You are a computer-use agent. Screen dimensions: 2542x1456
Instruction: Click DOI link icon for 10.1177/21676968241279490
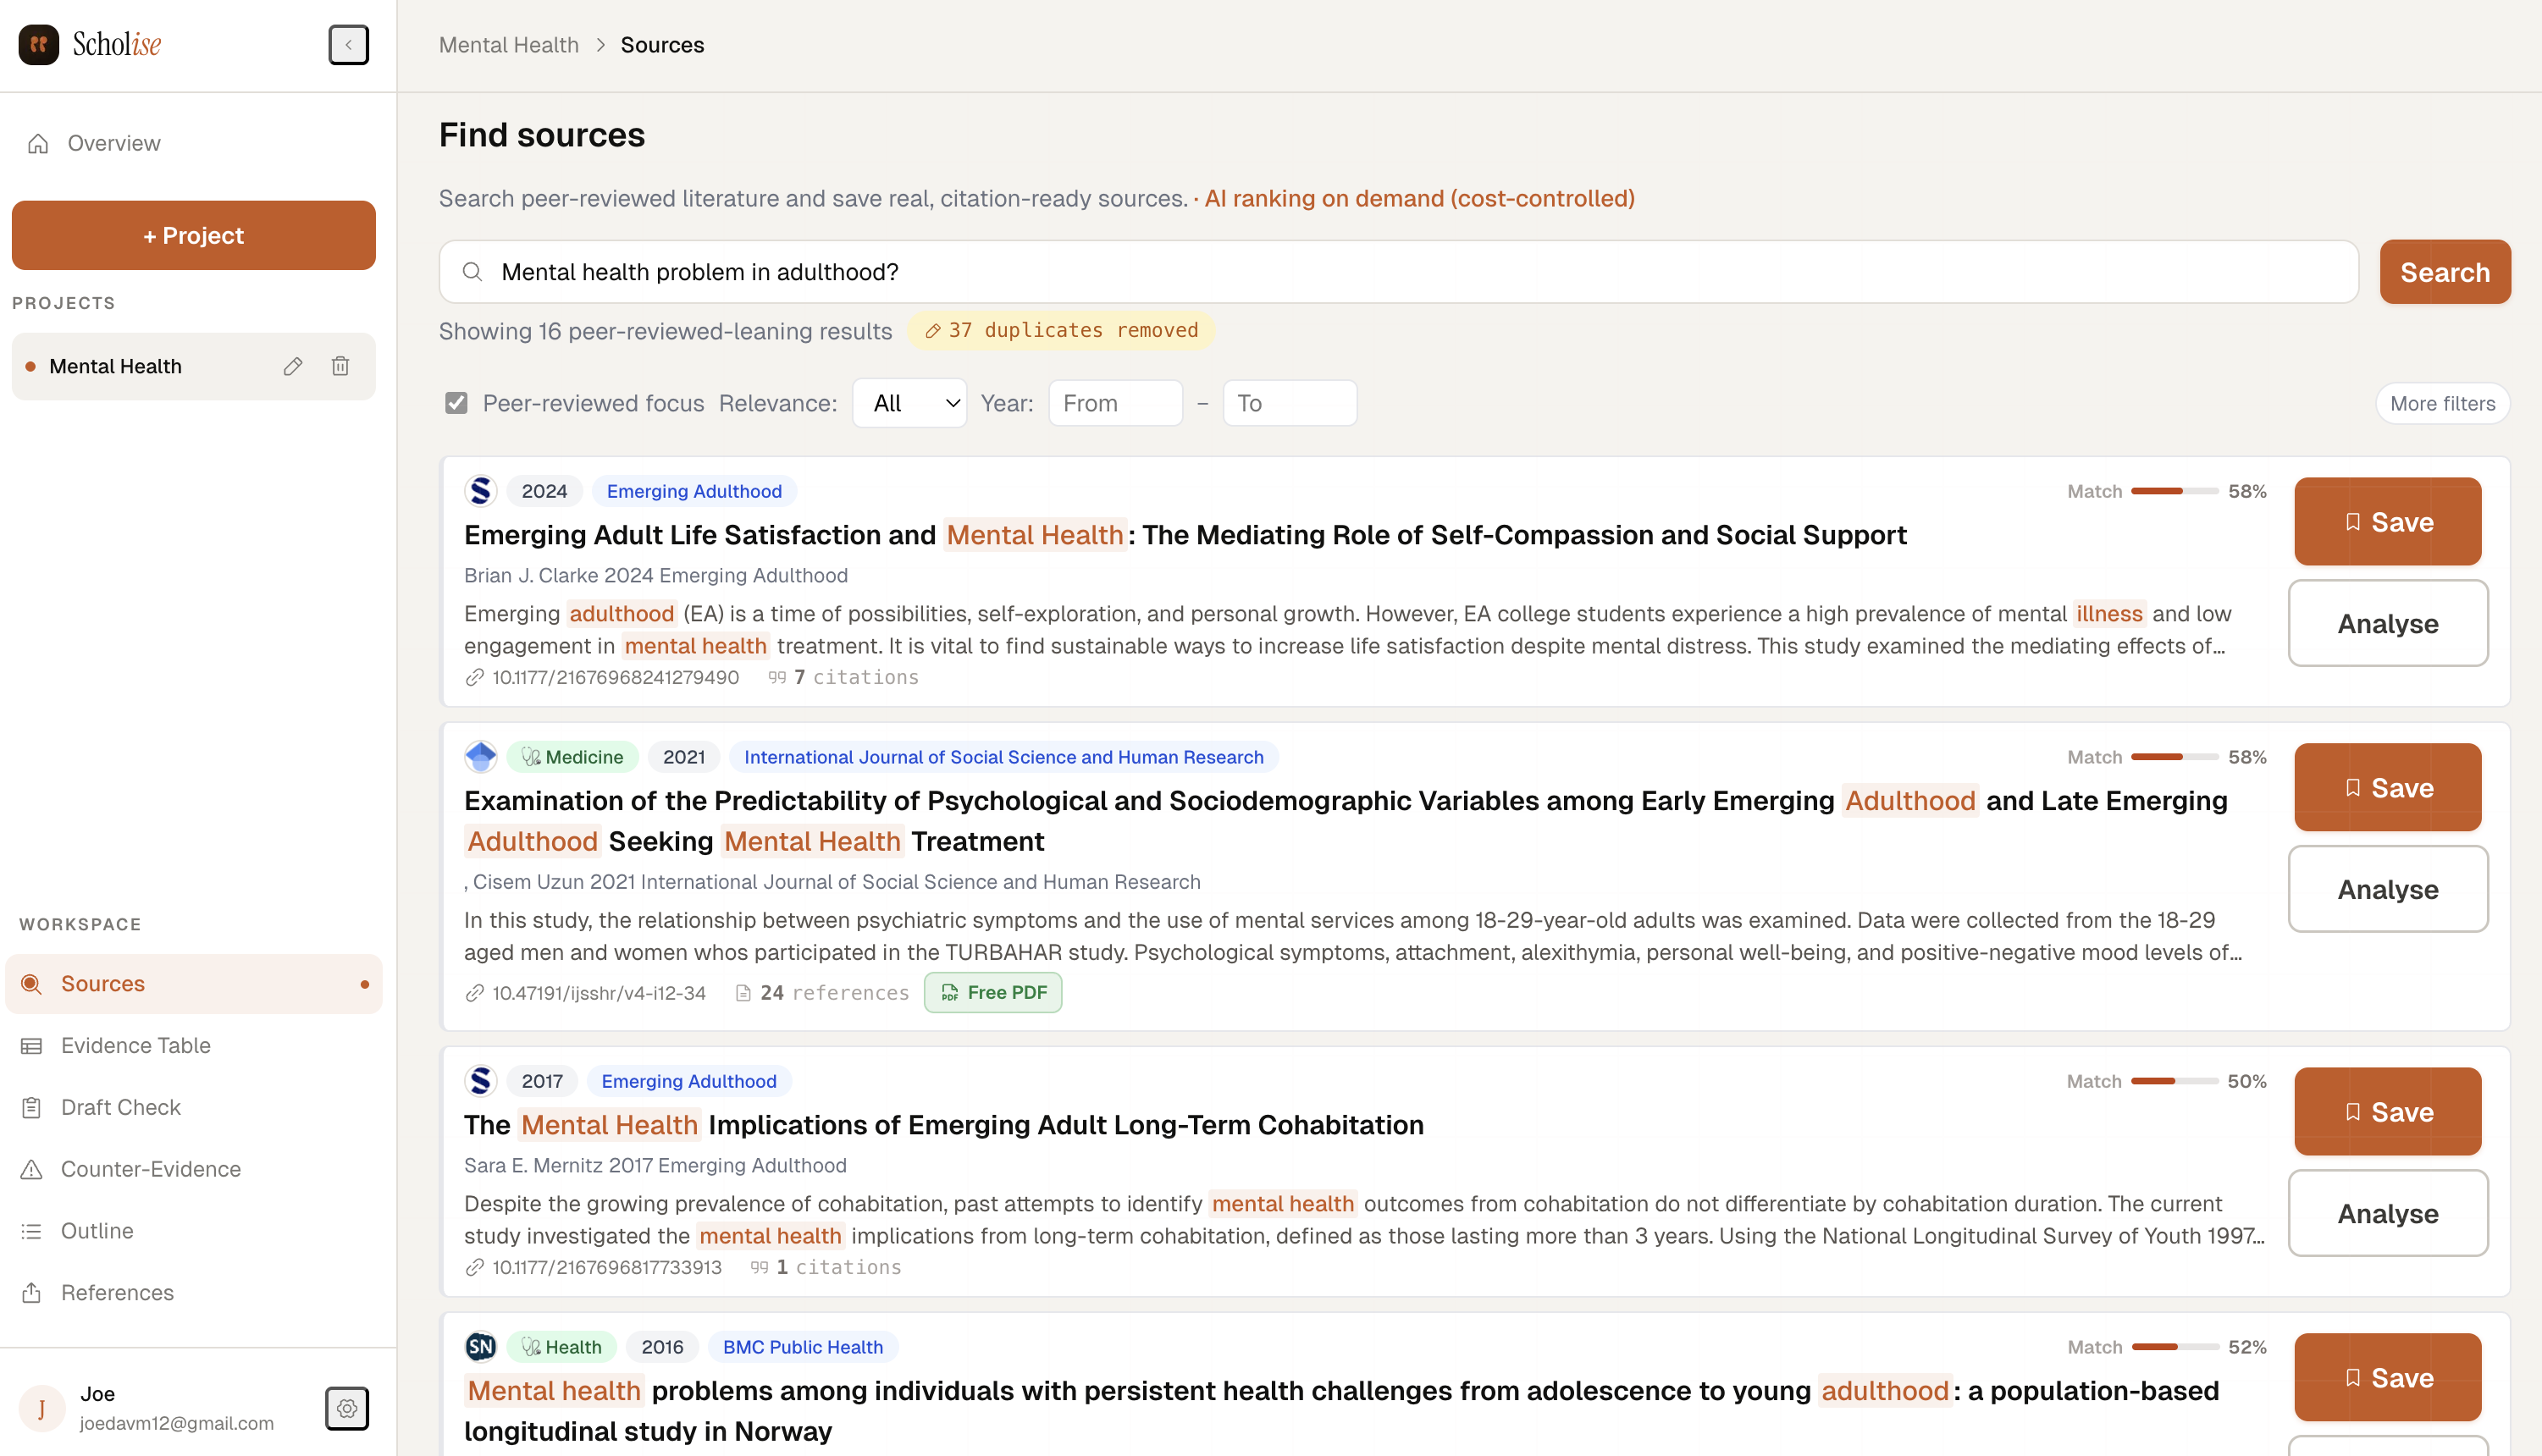tap(475, 678)
